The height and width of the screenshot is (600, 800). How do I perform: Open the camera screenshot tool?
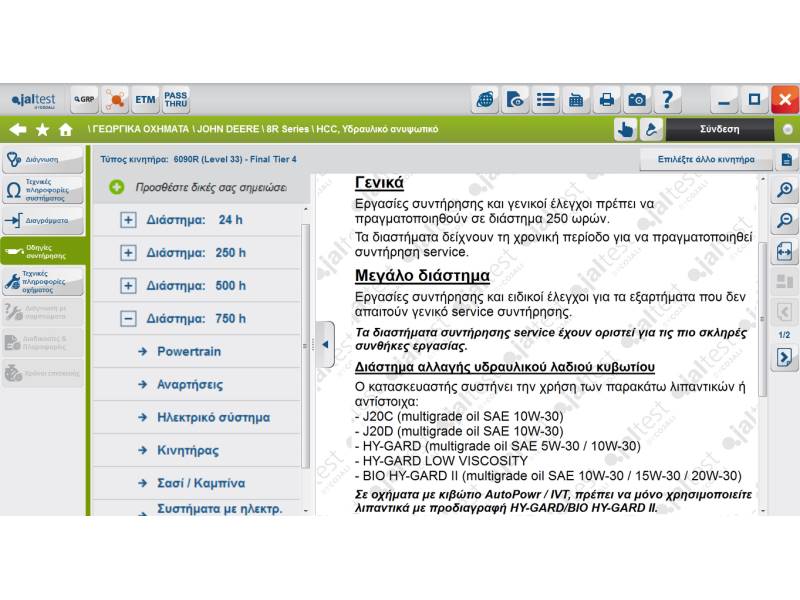636,99
